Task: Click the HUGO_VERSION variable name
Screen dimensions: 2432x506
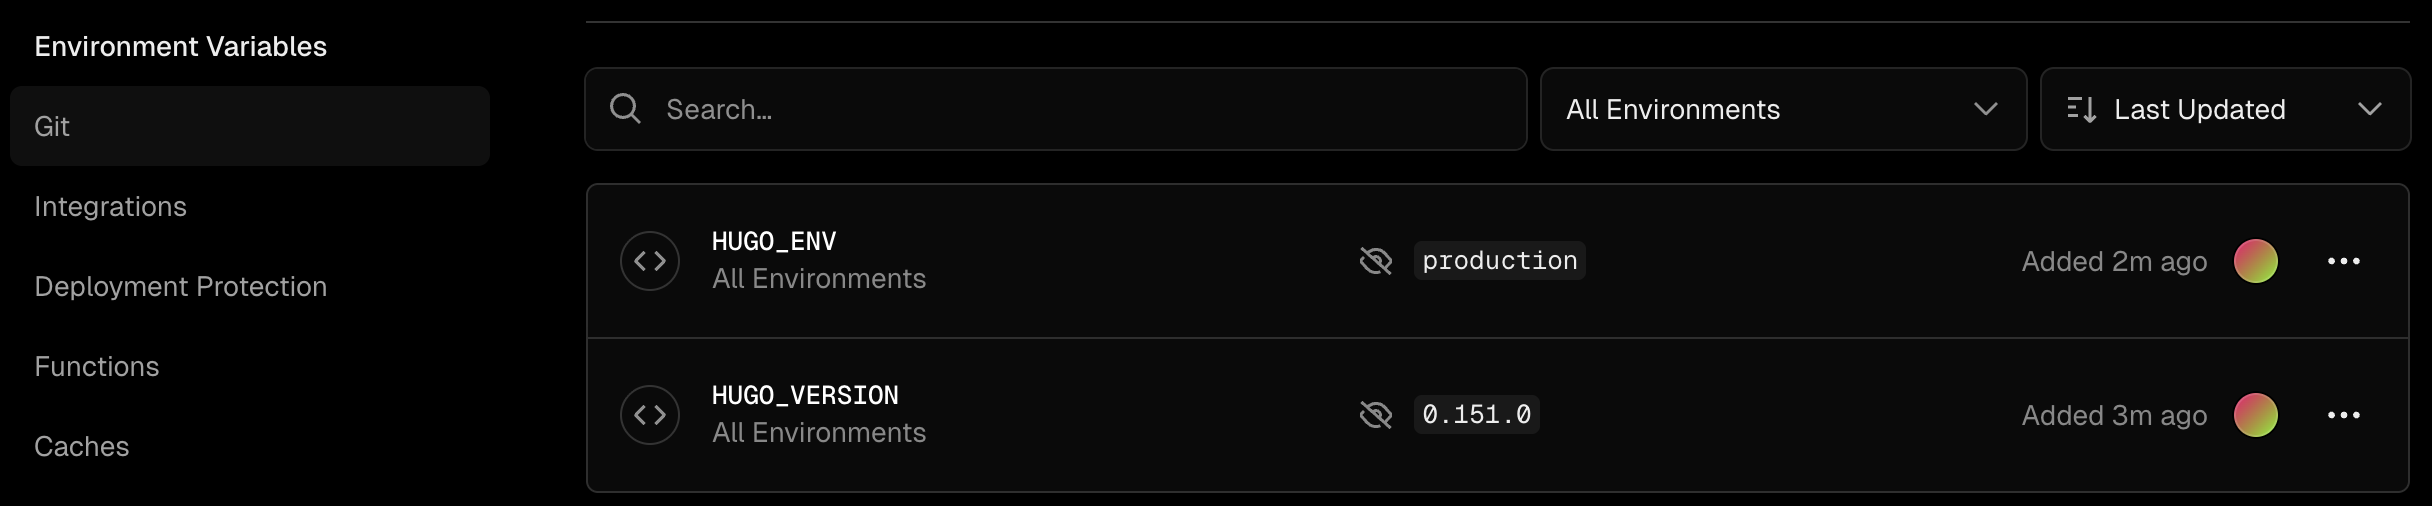Action: click(805, 396)
